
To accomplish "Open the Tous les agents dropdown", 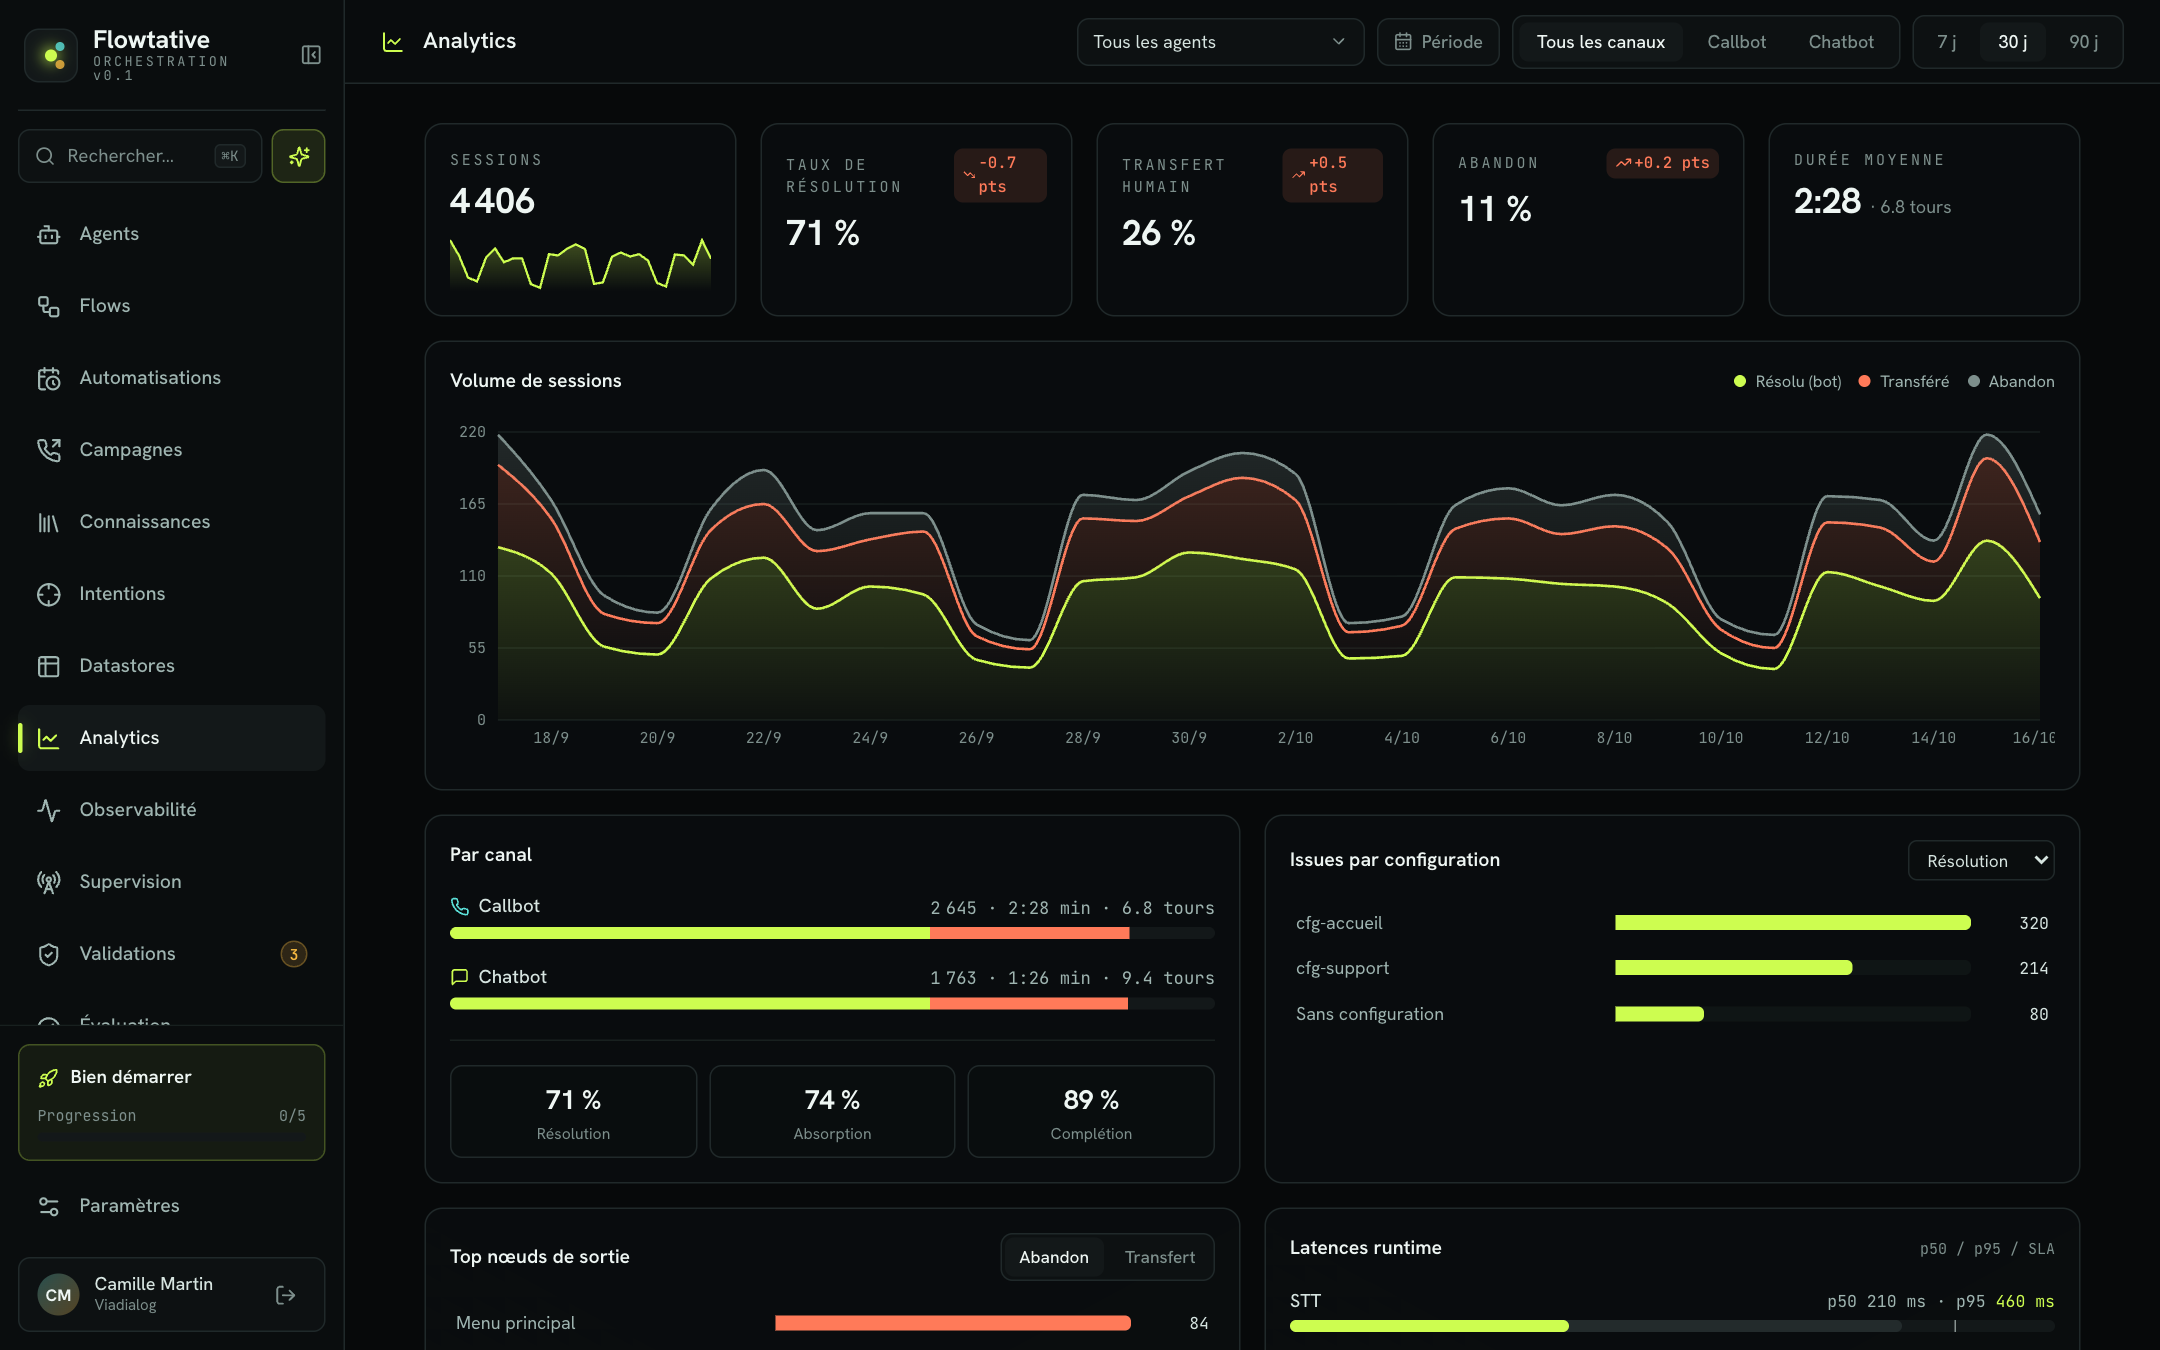I will pyautogui.click(x=1220, y=42).
